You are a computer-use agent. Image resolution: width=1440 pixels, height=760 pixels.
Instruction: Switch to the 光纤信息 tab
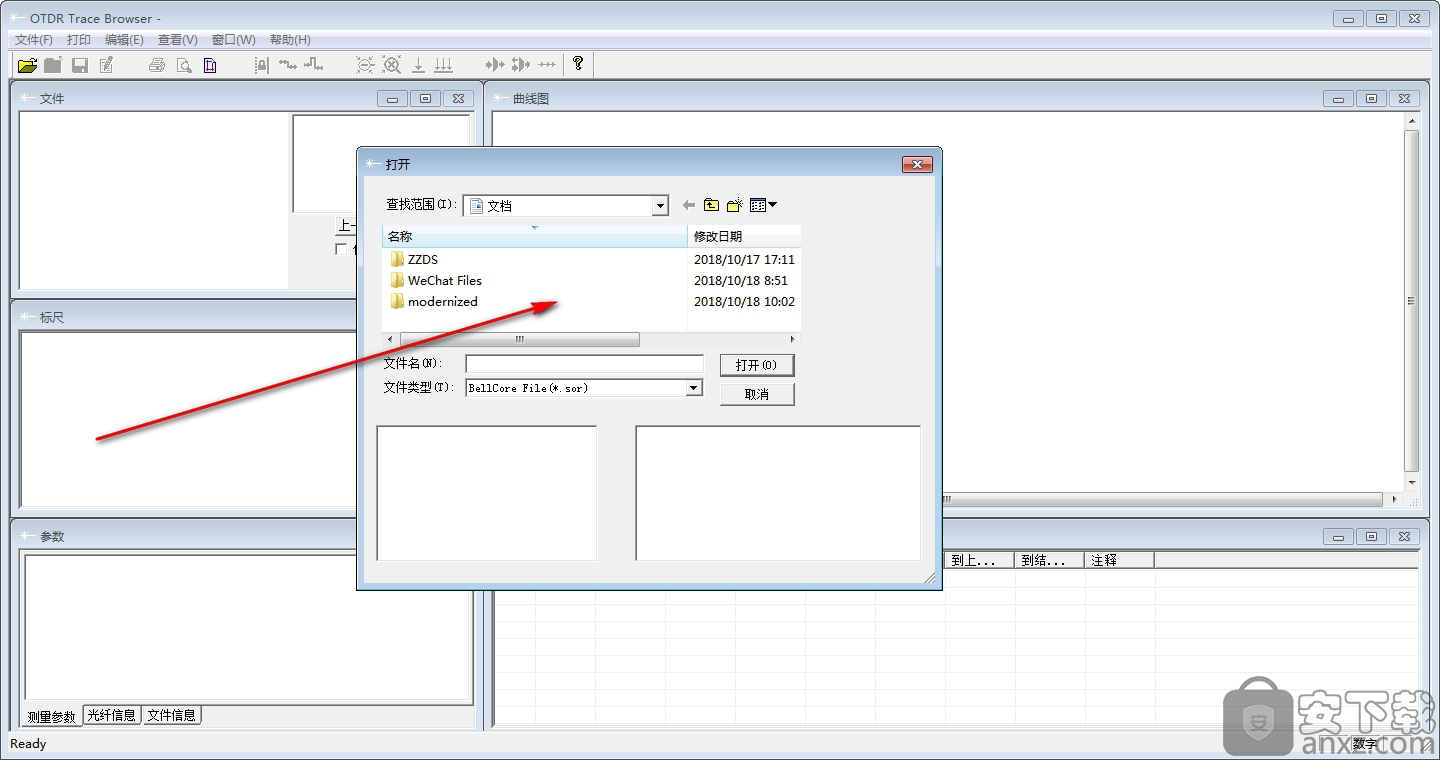pyautogui.click(x=112, y=715)
